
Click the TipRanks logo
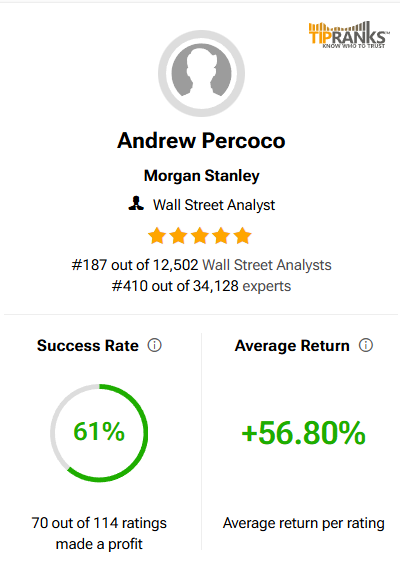(349, 35)
